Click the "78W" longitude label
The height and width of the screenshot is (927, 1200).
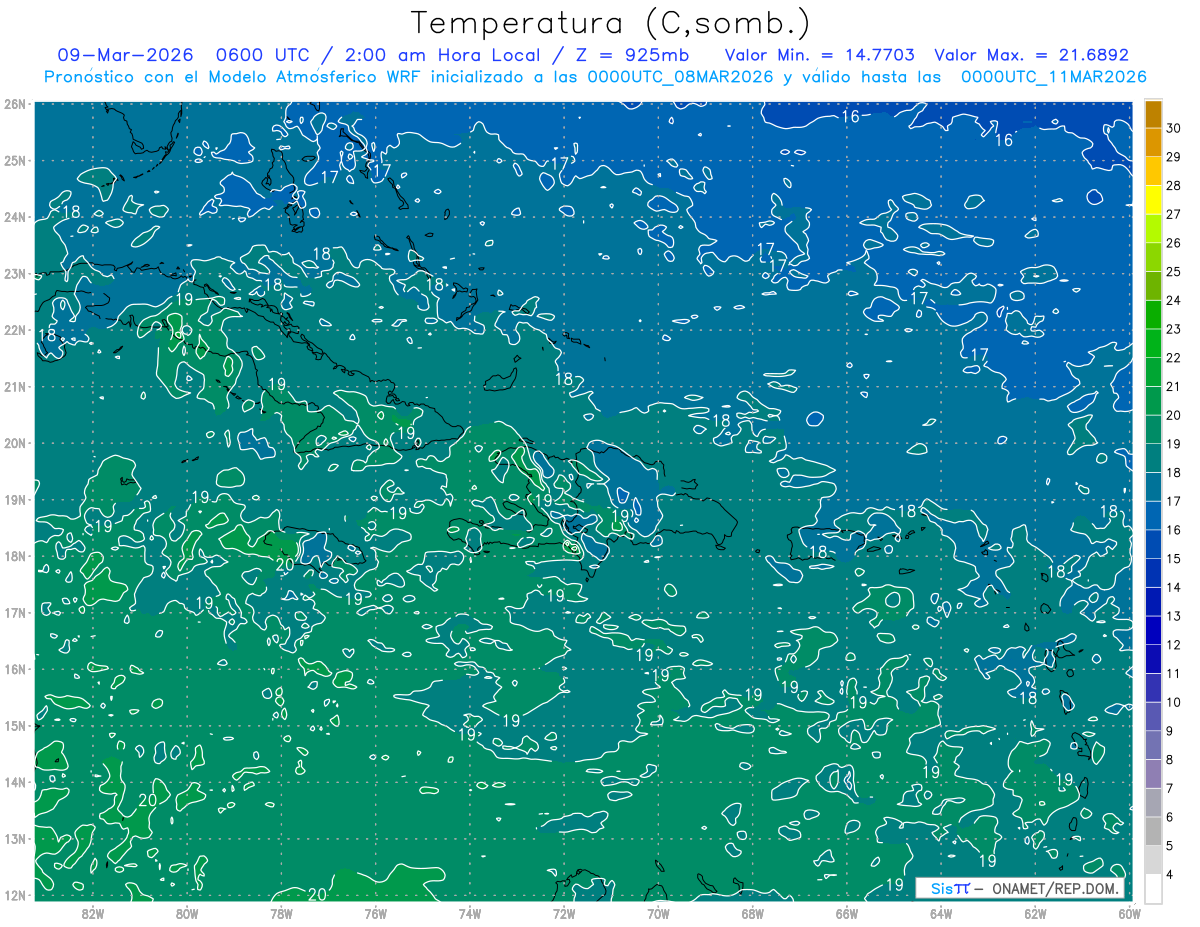pyautogui.click(x=281, y=912)
